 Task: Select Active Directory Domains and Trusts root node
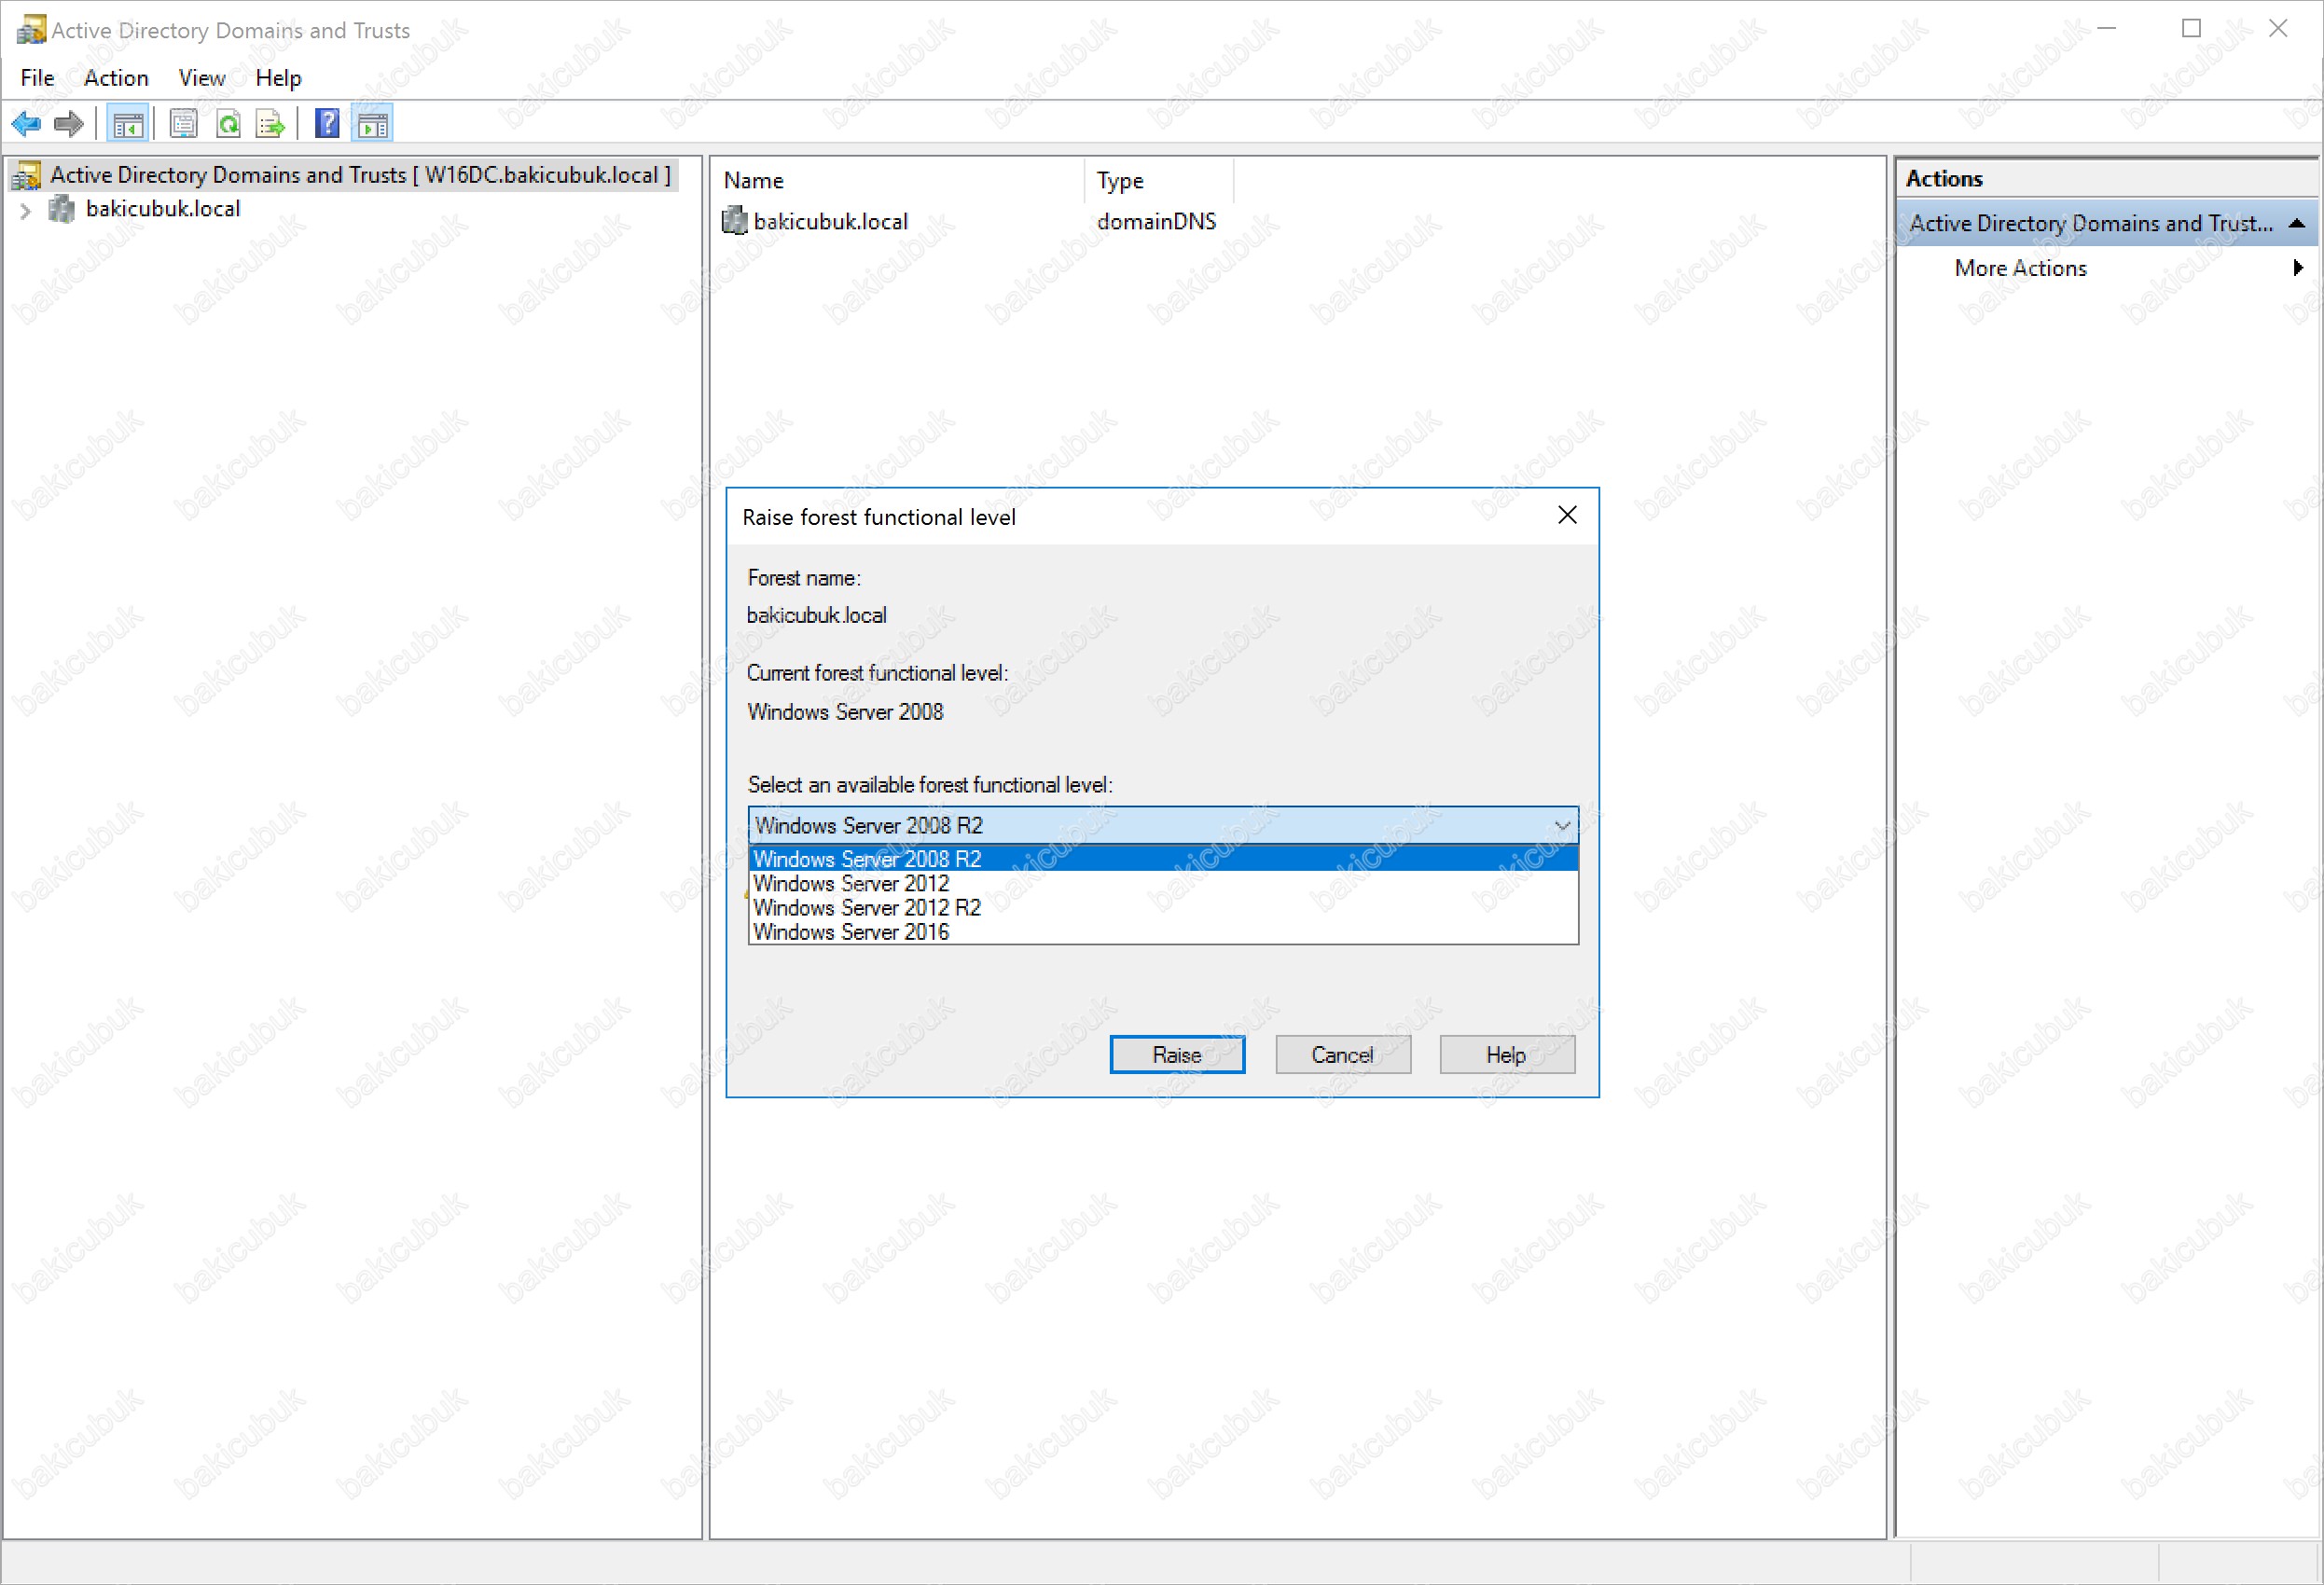coord(360,175)
